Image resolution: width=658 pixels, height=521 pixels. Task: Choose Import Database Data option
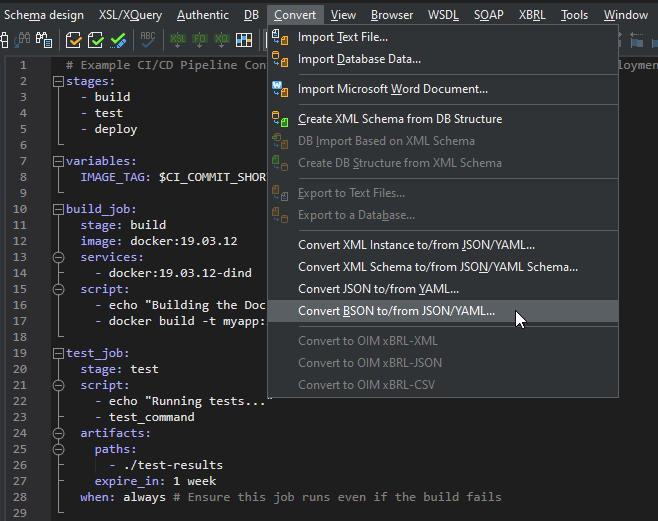(x=359, y=59)
